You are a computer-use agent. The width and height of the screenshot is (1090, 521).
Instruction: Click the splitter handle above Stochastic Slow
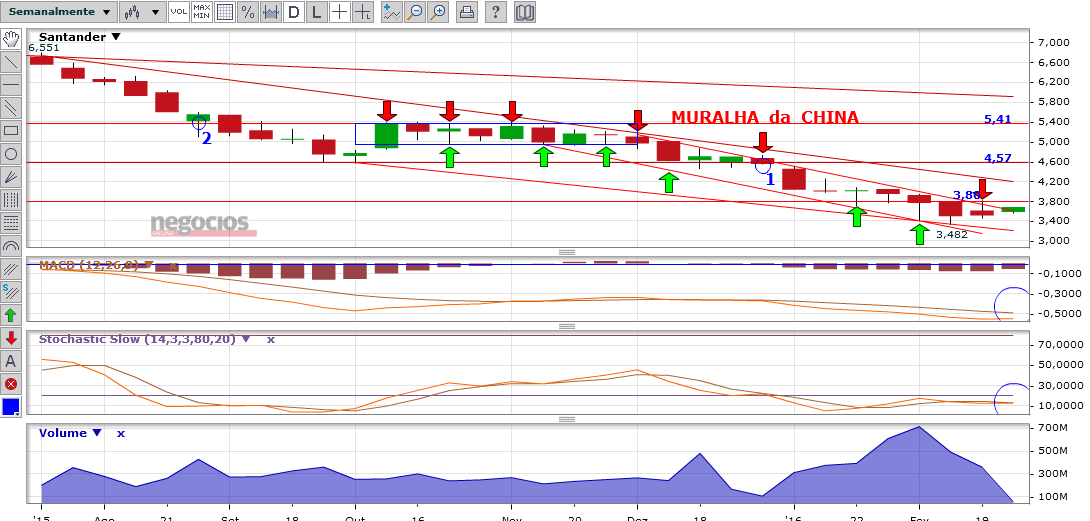(567, 326)
